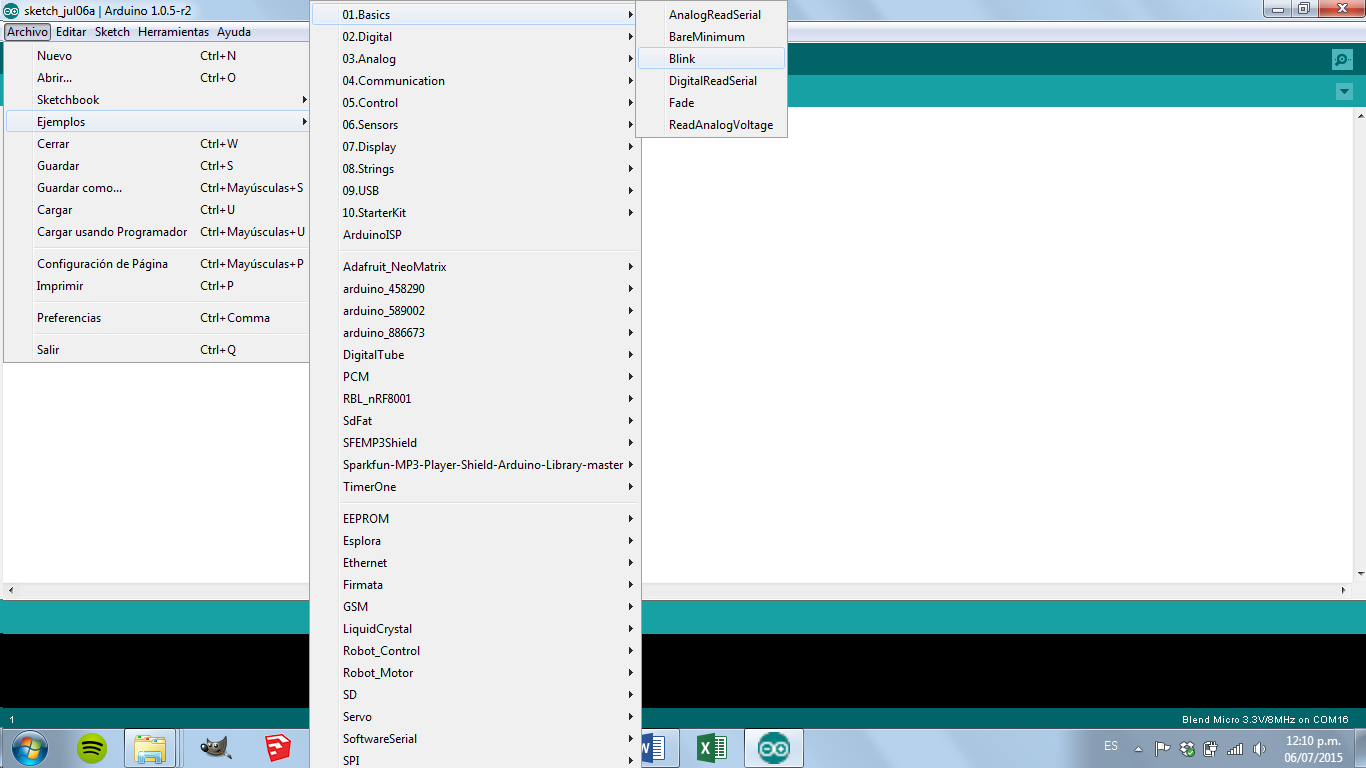Screen dimensions: 1366x768
Task: Open the volume speaker tray icon
Action: pos(1259,748)
